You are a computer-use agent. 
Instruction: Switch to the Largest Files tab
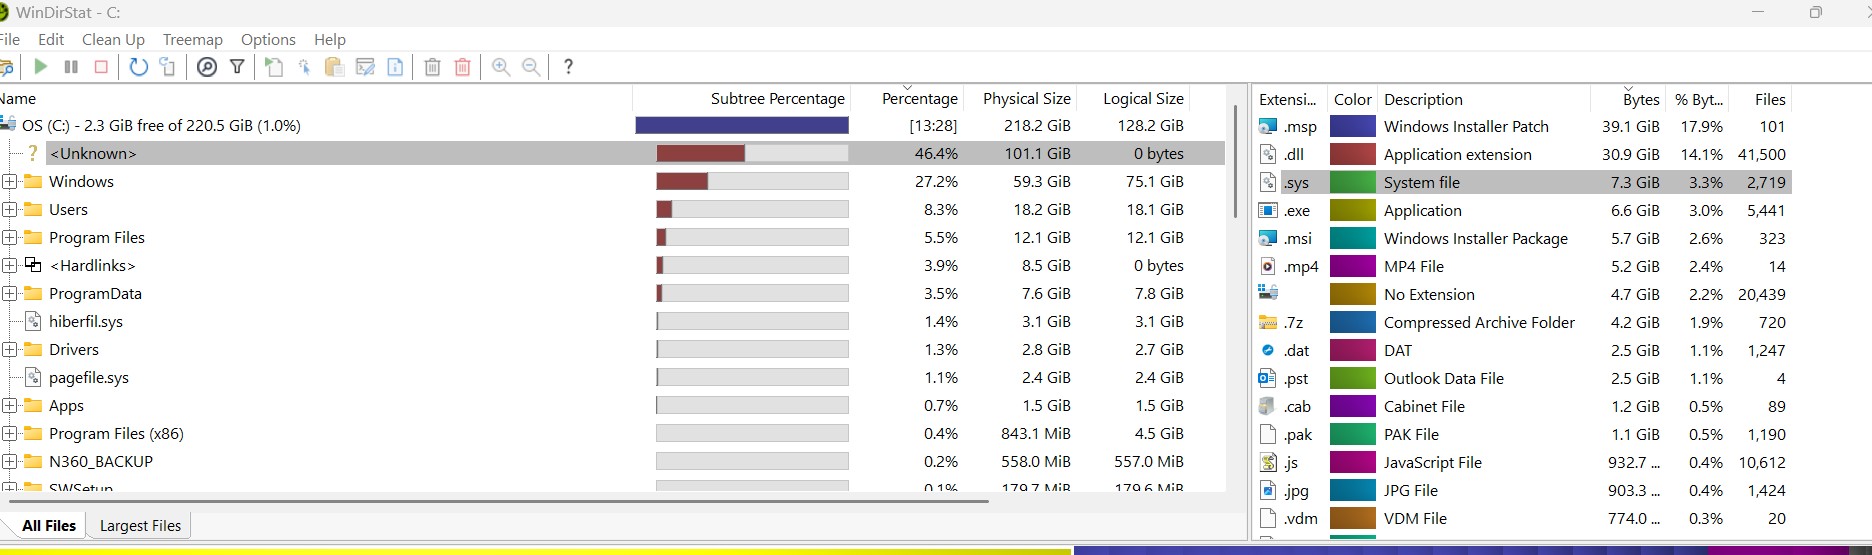pos(140,526)
